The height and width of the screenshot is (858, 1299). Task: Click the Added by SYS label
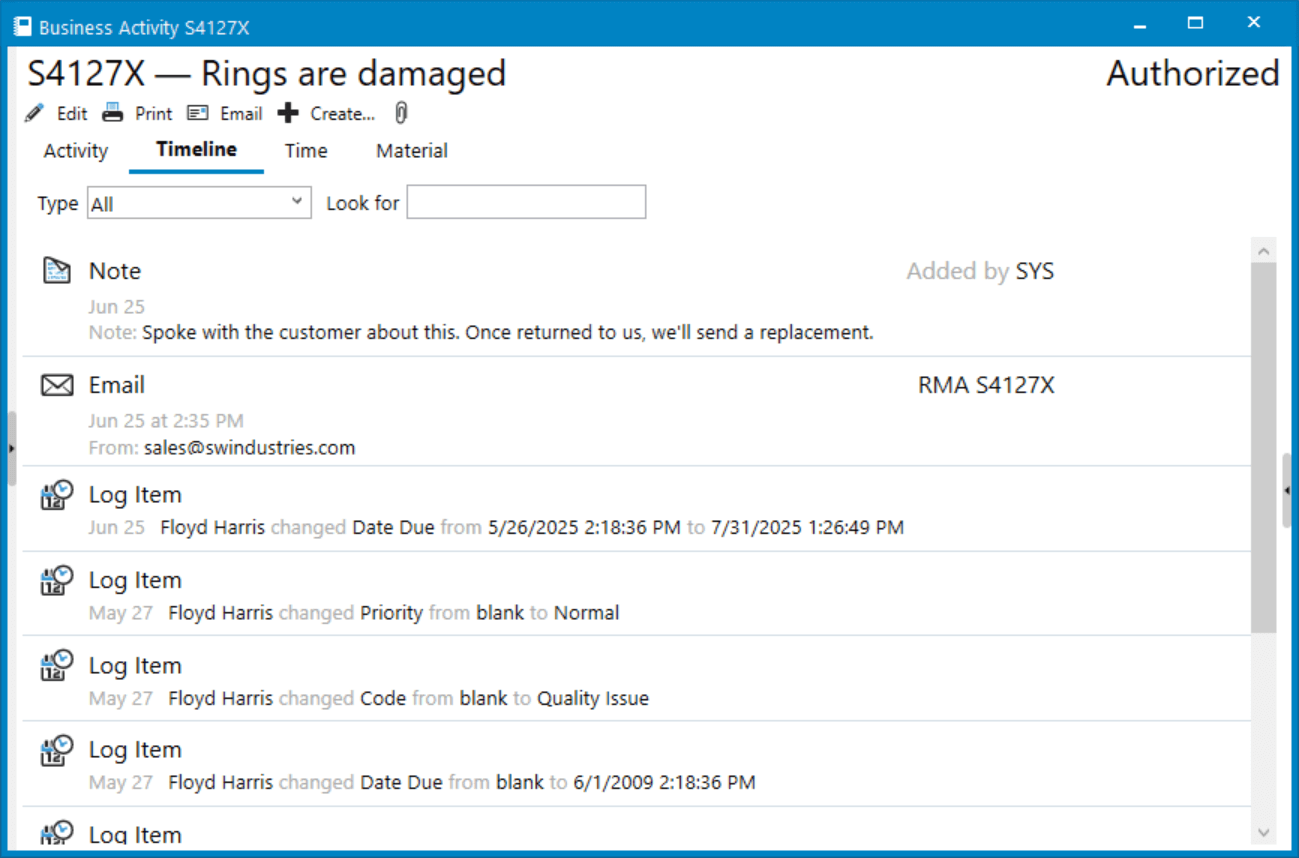(980, 271)
